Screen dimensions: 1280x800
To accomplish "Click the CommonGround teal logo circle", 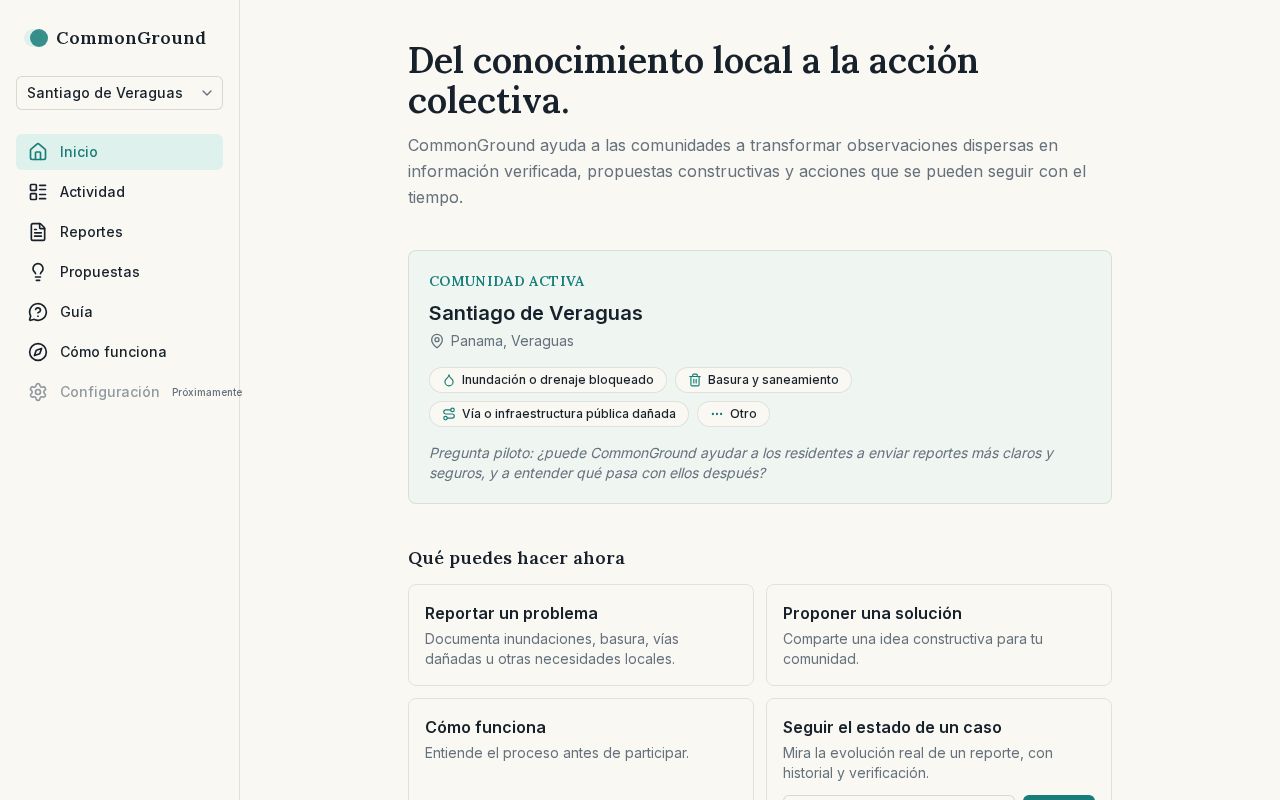I will tap(38, 38).
